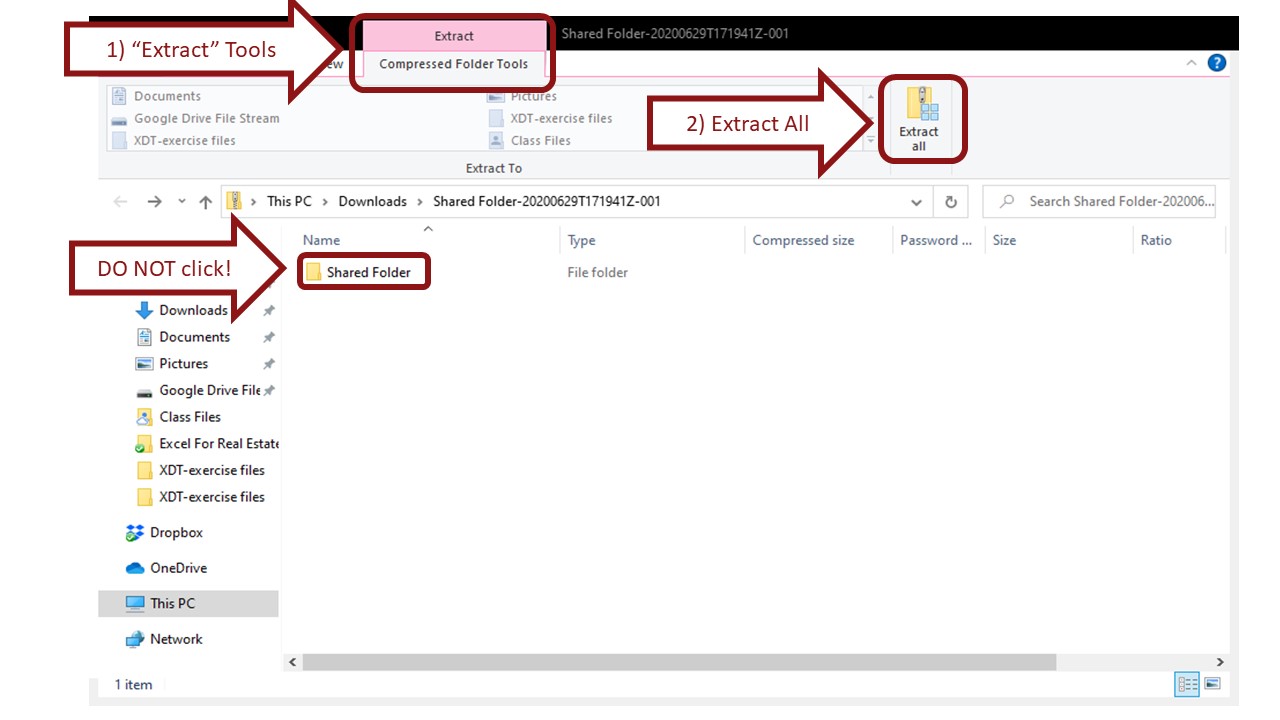Choose XDT-exercise files above Class Files destination
Image resolution: width=1280 pixels, height=720 pixels.
pyautogui.click(x=550, y=118)
